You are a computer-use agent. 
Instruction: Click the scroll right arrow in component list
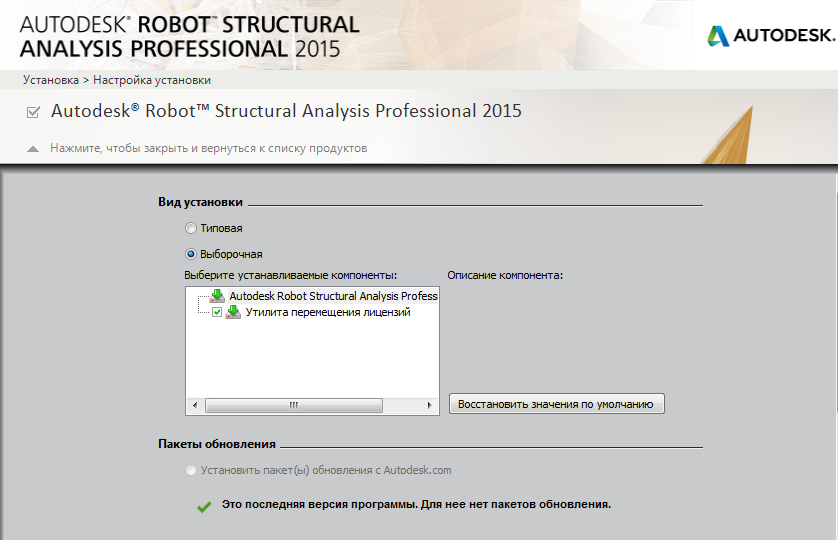point(430,405)
